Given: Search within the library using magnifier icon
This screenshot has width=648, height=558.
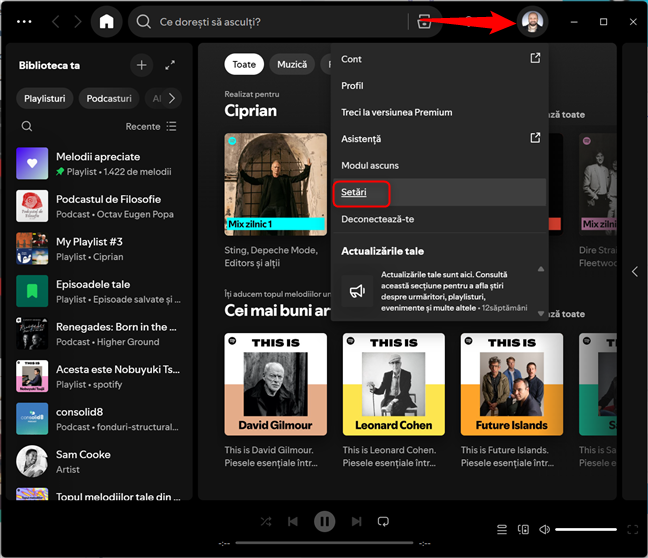Looking at the screenshot, I should 27,127.
